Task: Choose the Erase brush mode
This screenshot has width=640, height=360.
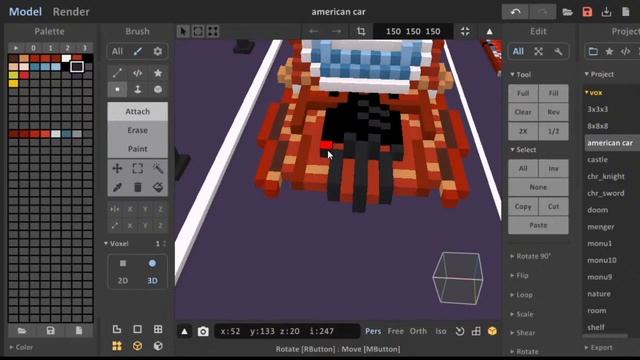Action: point(138,130)
